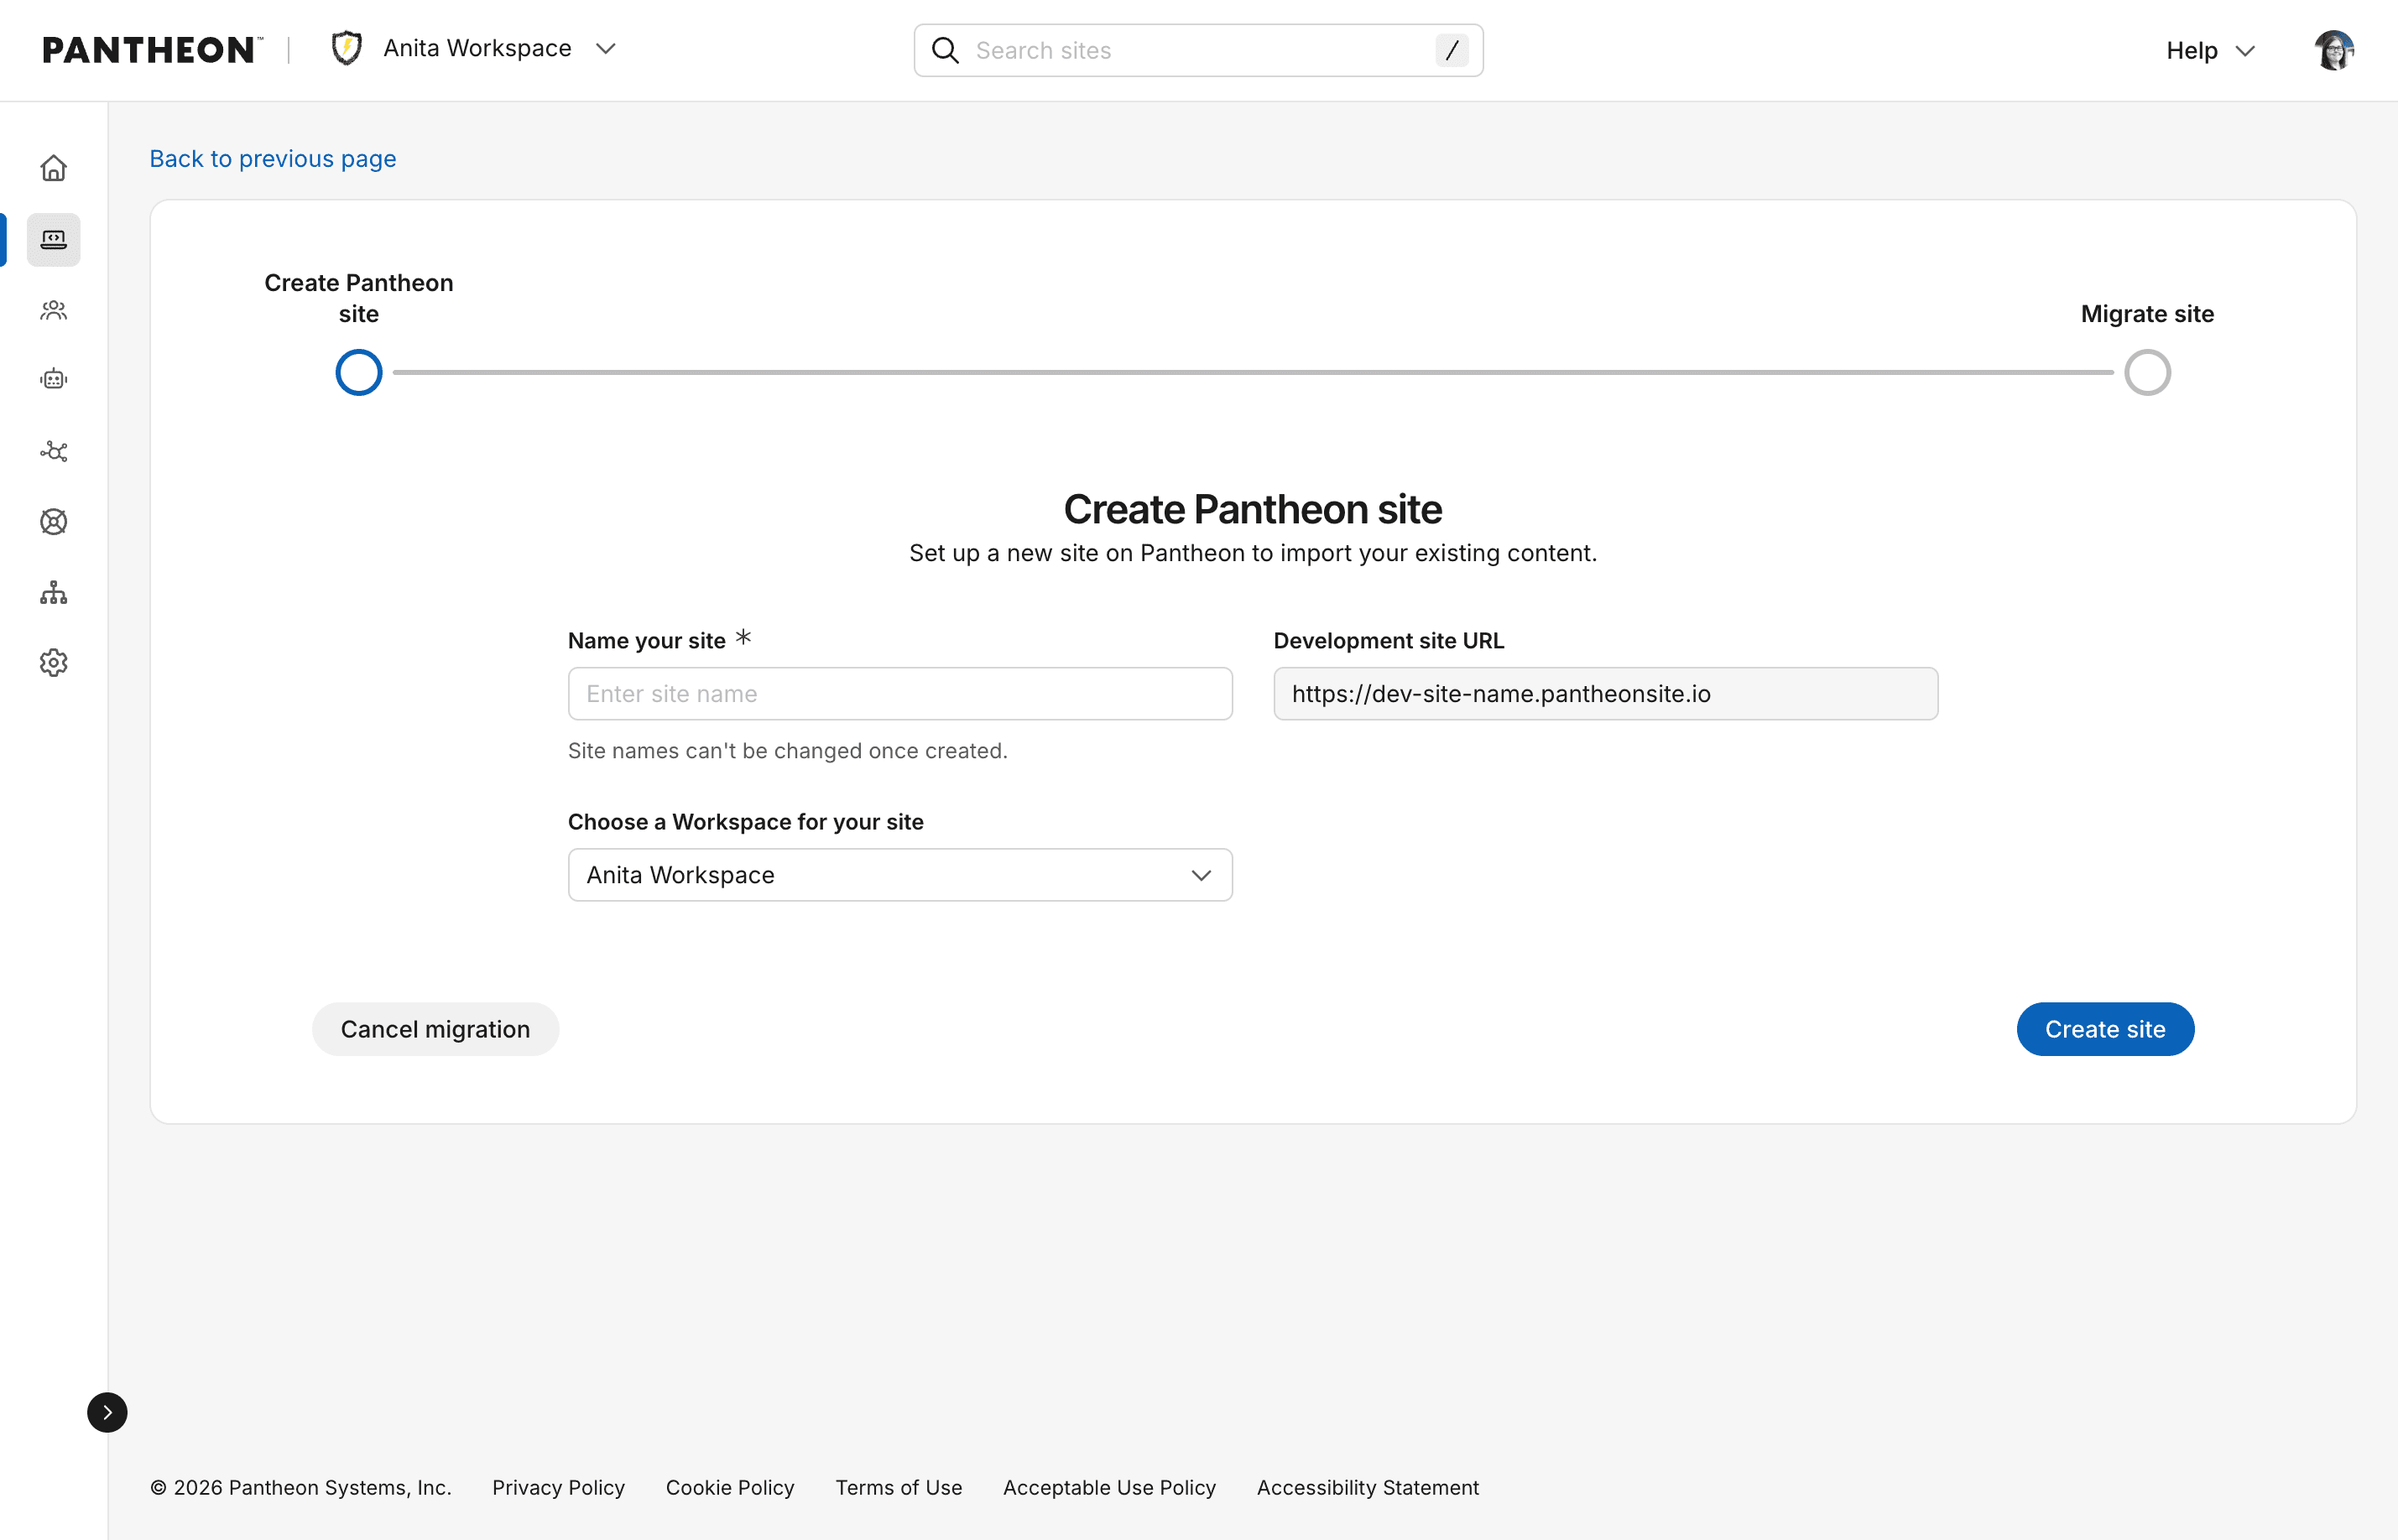2398x1540 pixels.
Task: Open Settings gear in the sidebar
Action: 54,663
